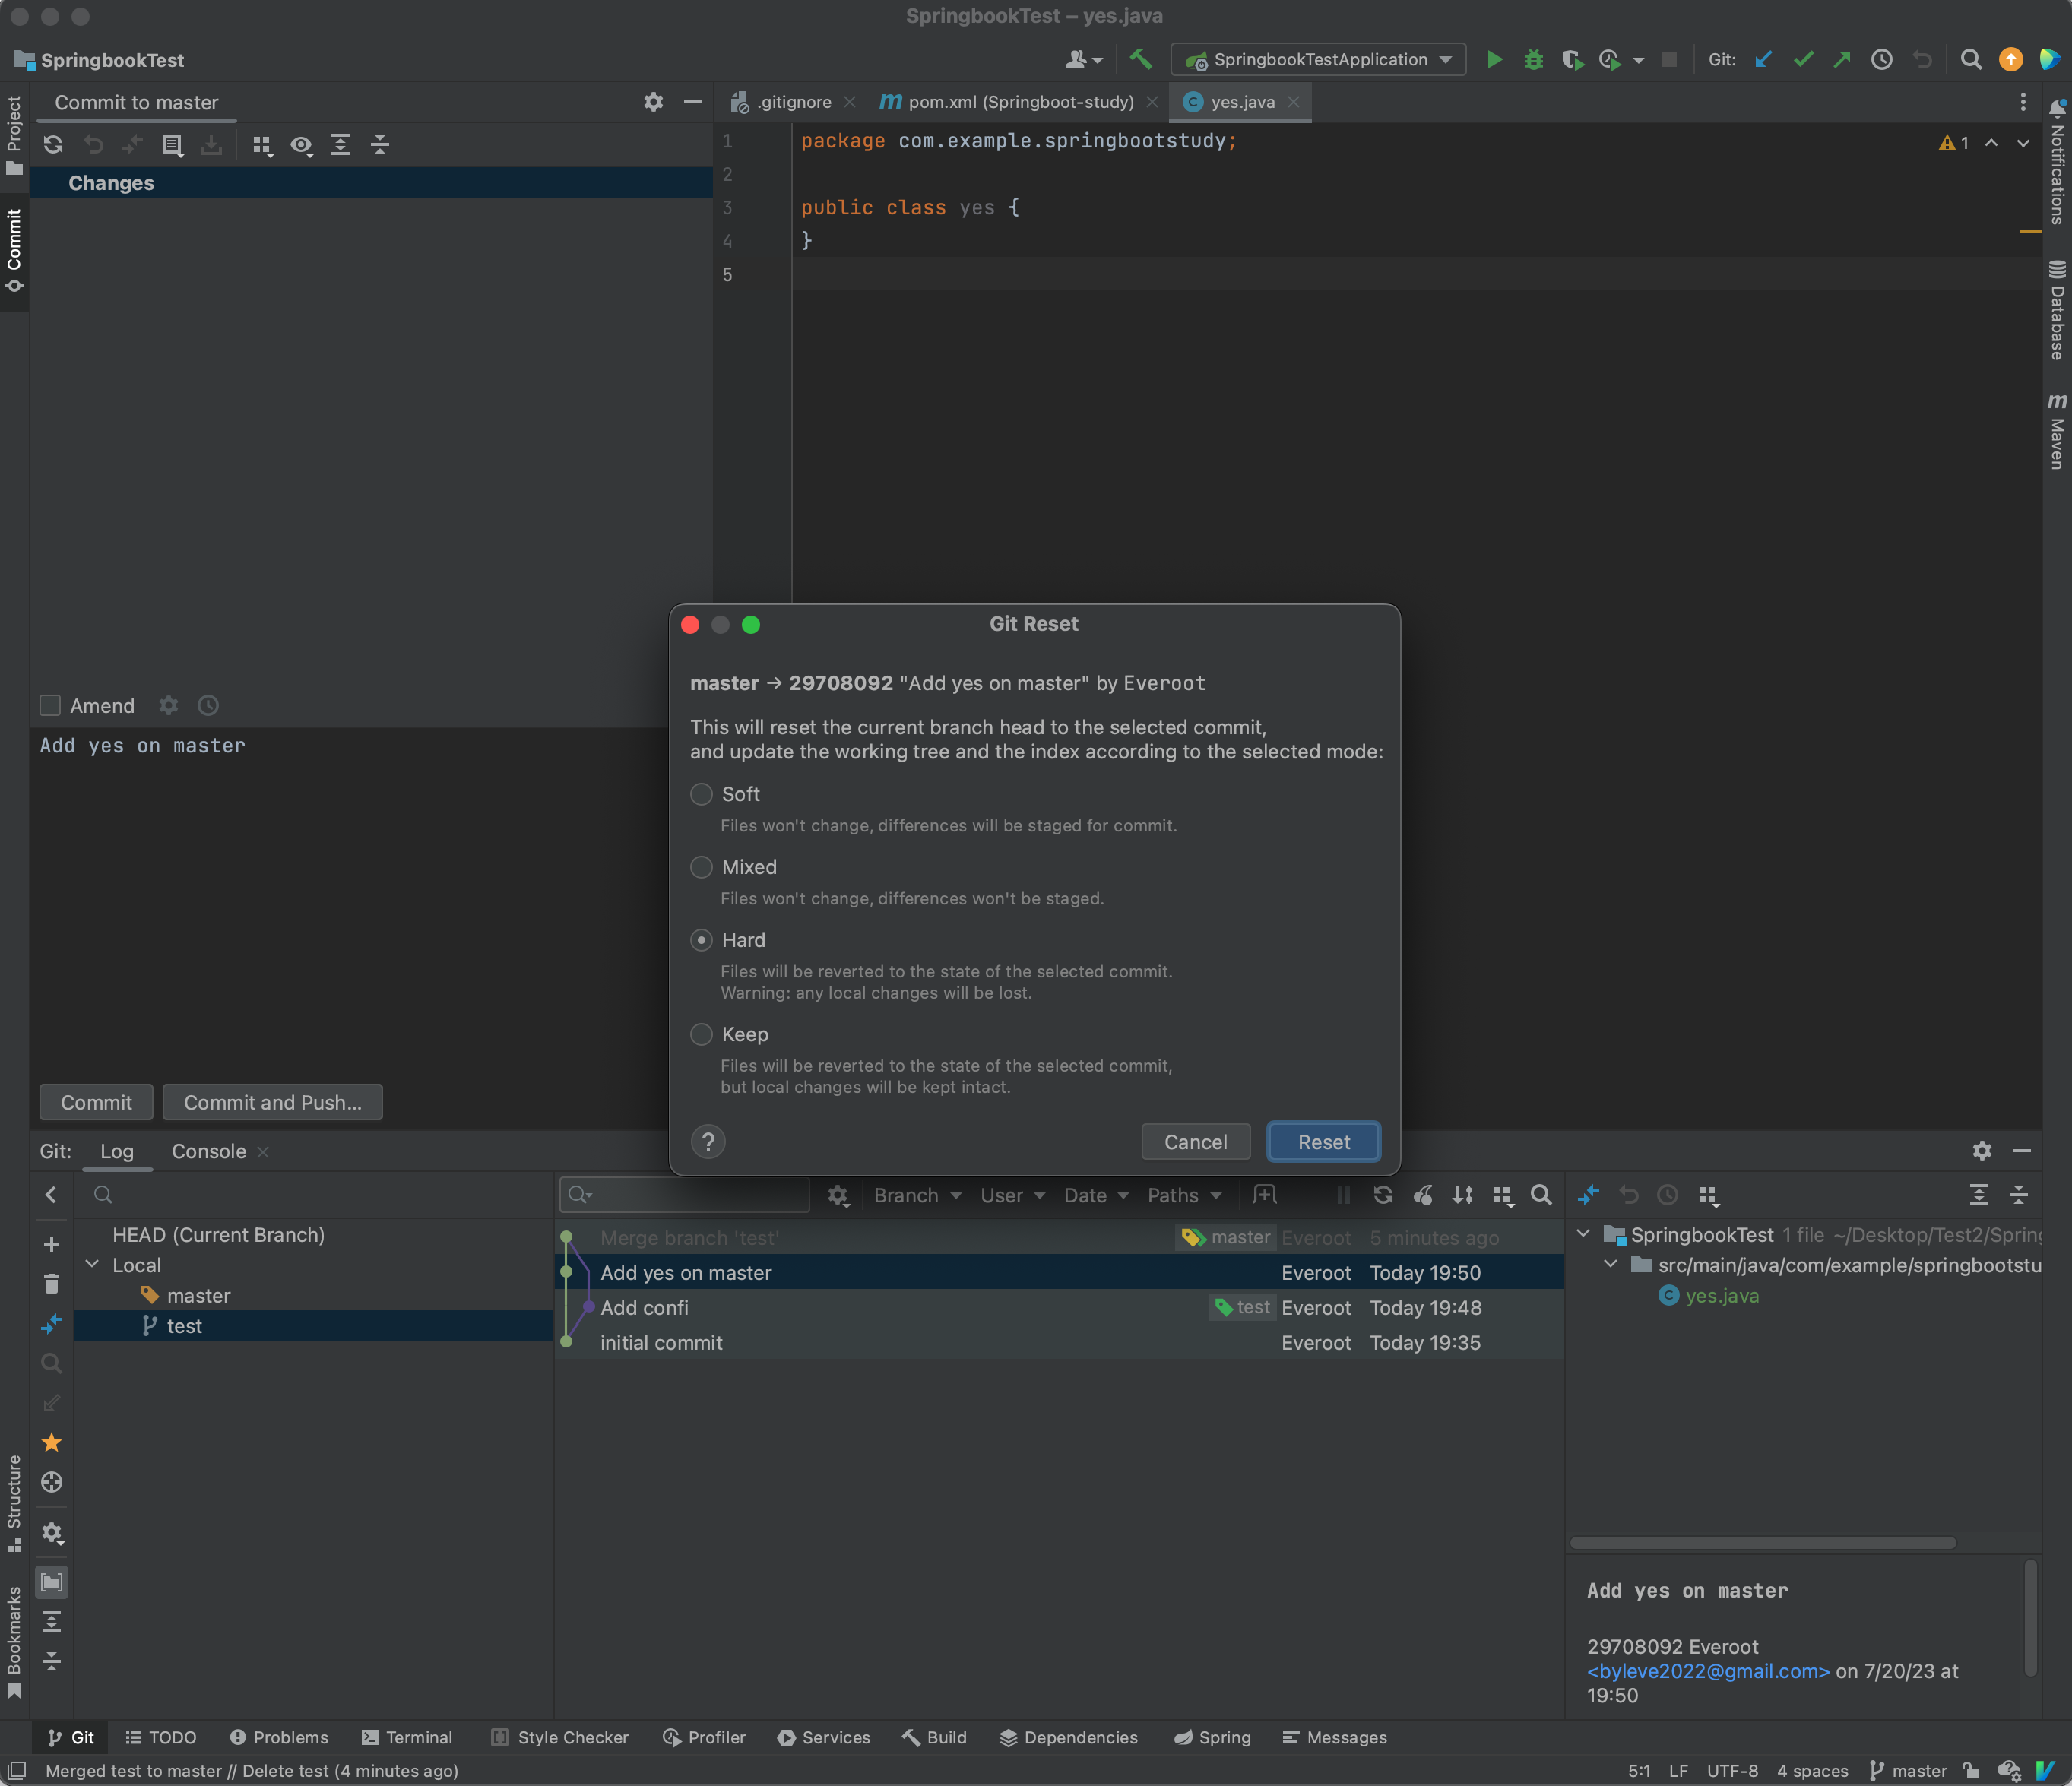Toggle the View Options eye icon

point(301,146)
